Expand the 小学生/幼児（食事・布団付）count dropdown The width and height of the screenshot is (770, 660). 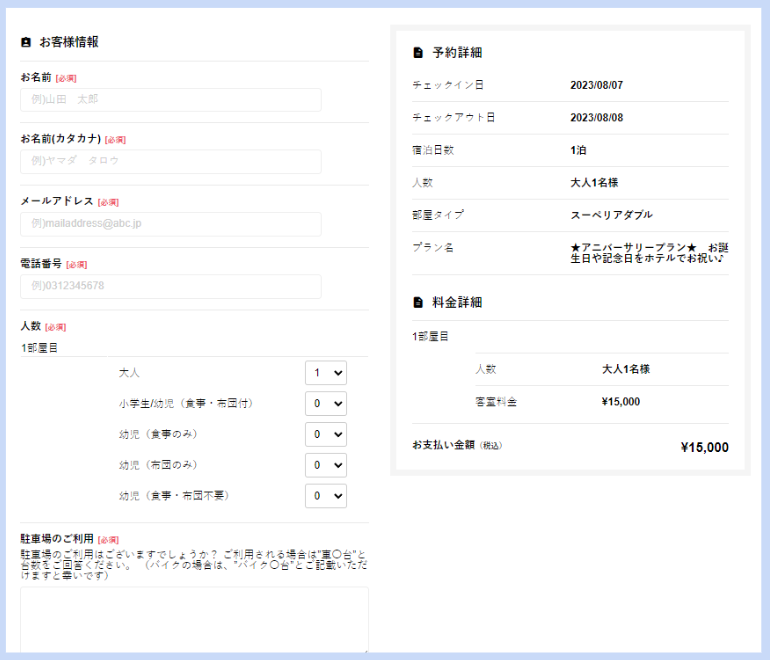pos(325,403)
